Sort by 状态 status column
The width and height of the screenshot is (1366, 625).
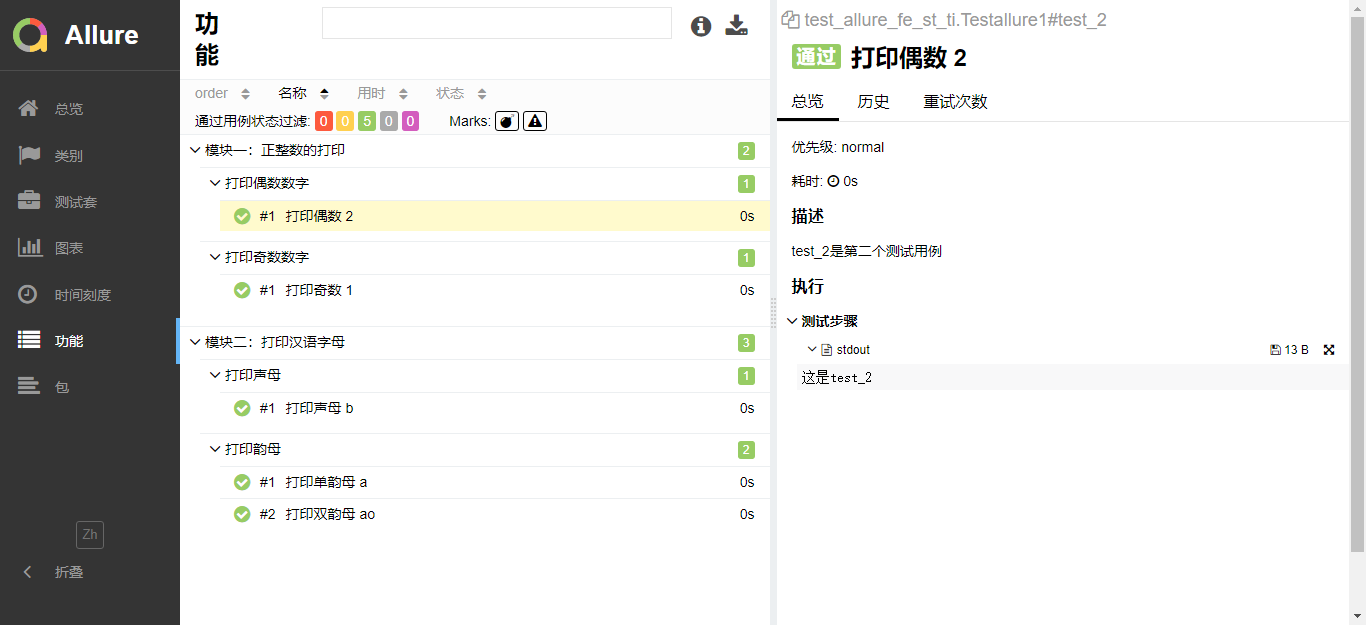click(462, 93)
